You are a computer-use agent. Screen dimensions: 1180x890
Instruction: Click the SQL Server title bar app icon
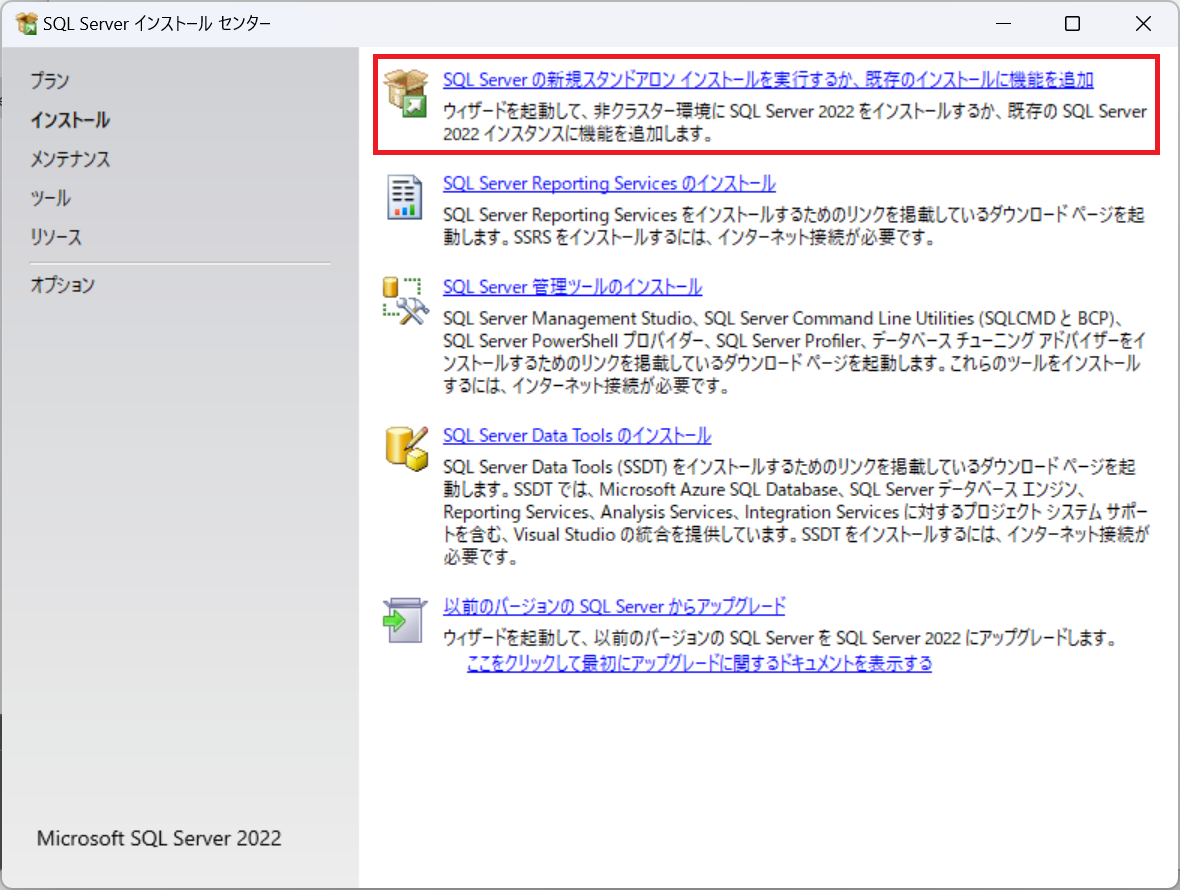click(26, 23)
